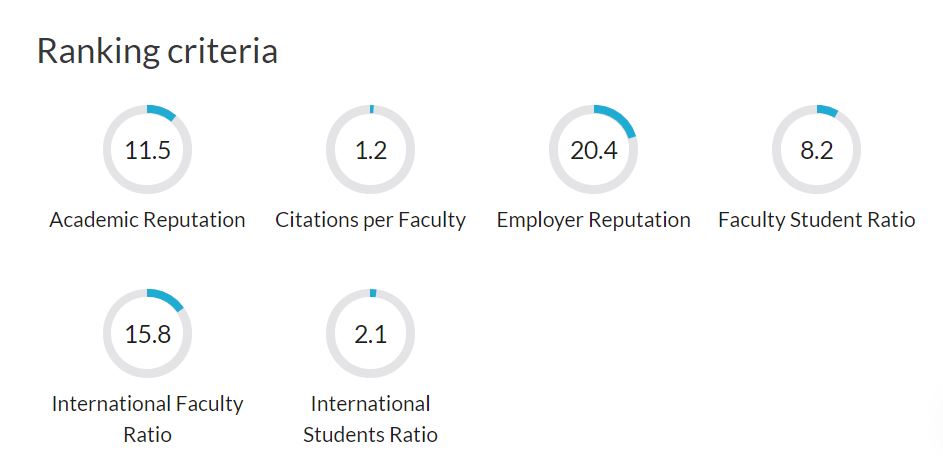Select the 15.8 score value
The image size is (943, 465).
click(x=147, y=334)
